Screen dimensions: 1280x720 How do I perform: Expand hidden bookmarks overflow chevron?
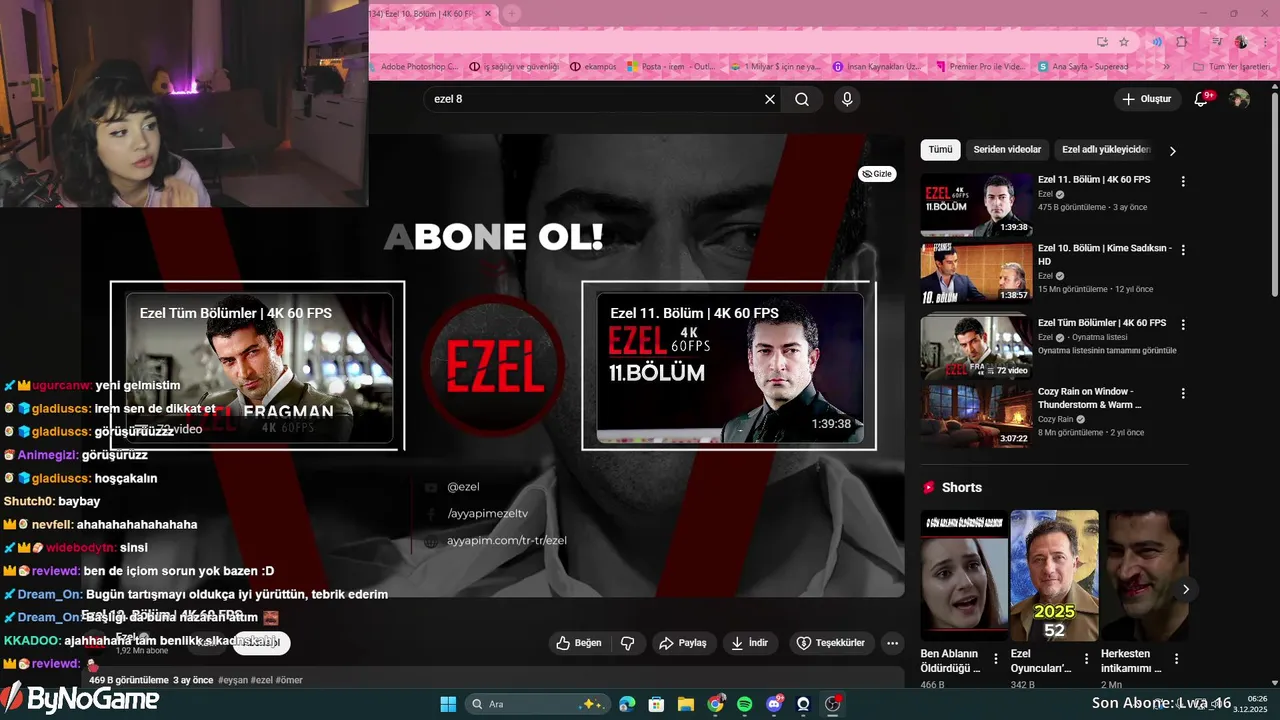(1167, 67)
